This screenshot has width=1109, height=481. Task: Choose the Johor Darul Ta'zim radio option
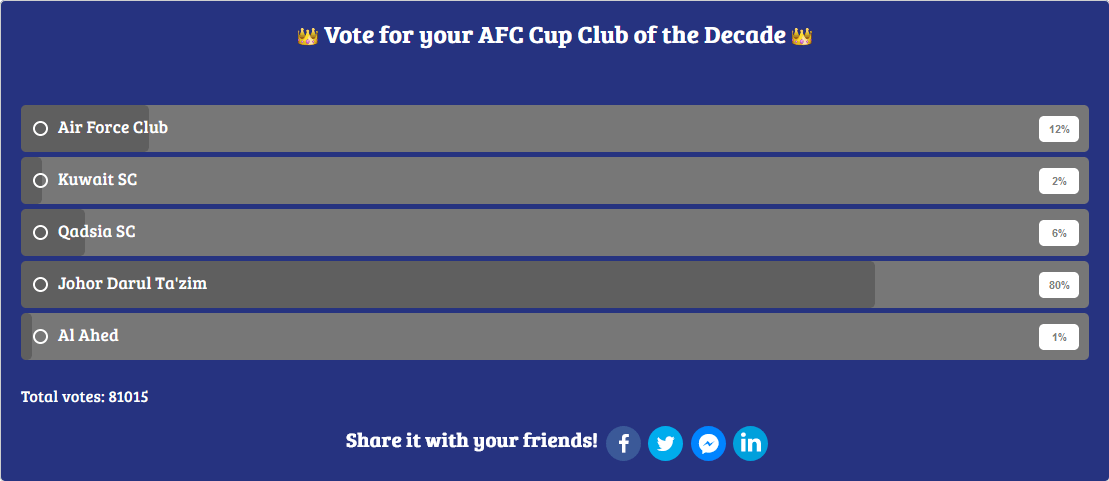pyautogui.click(x=41, y=285)
